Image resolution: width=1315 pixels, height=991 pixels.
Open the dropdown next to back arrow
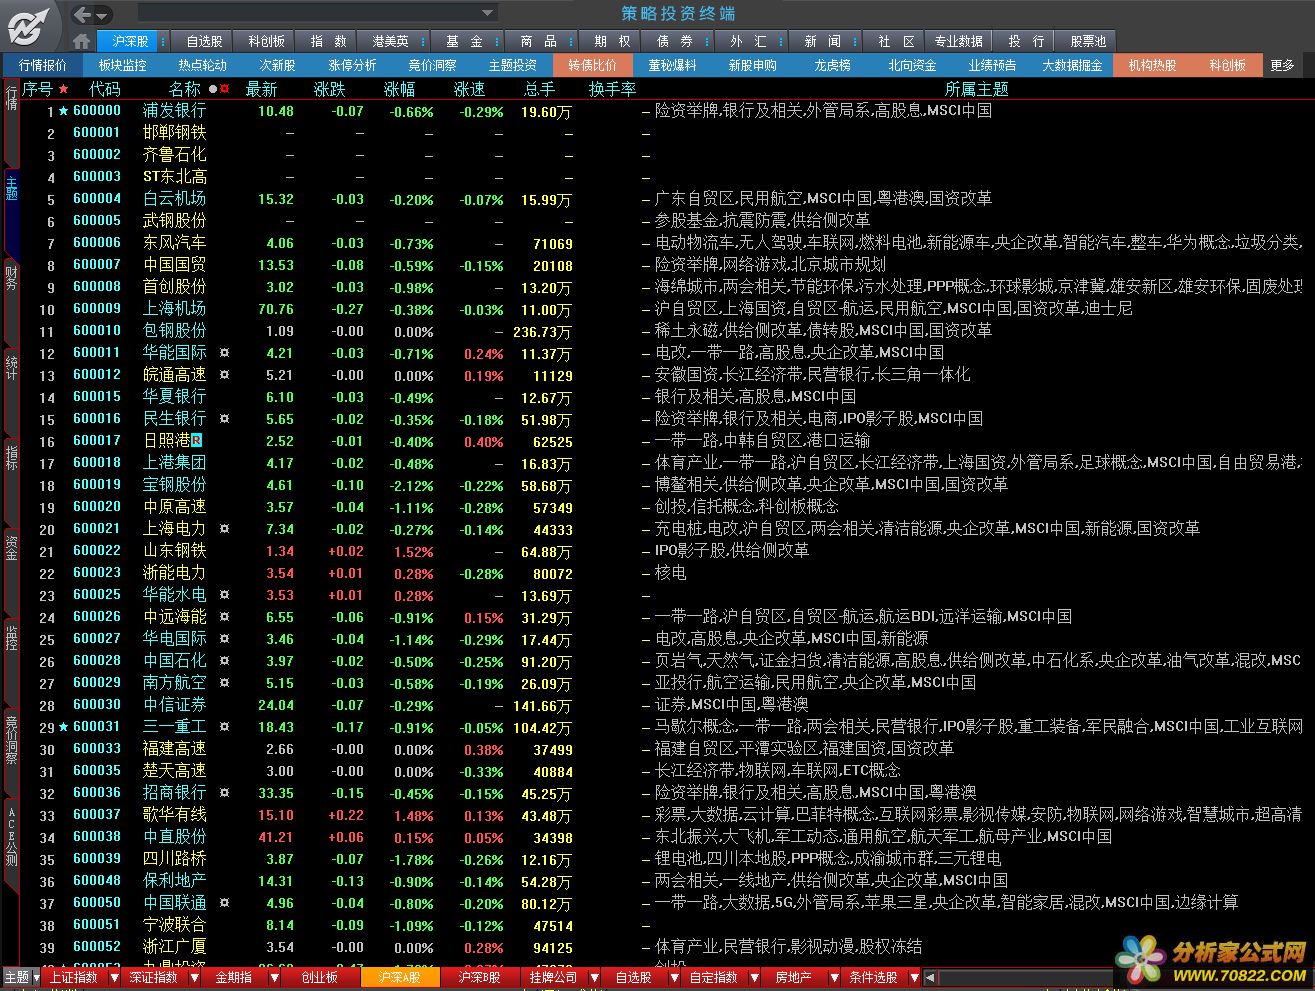(x=103, y=15)
